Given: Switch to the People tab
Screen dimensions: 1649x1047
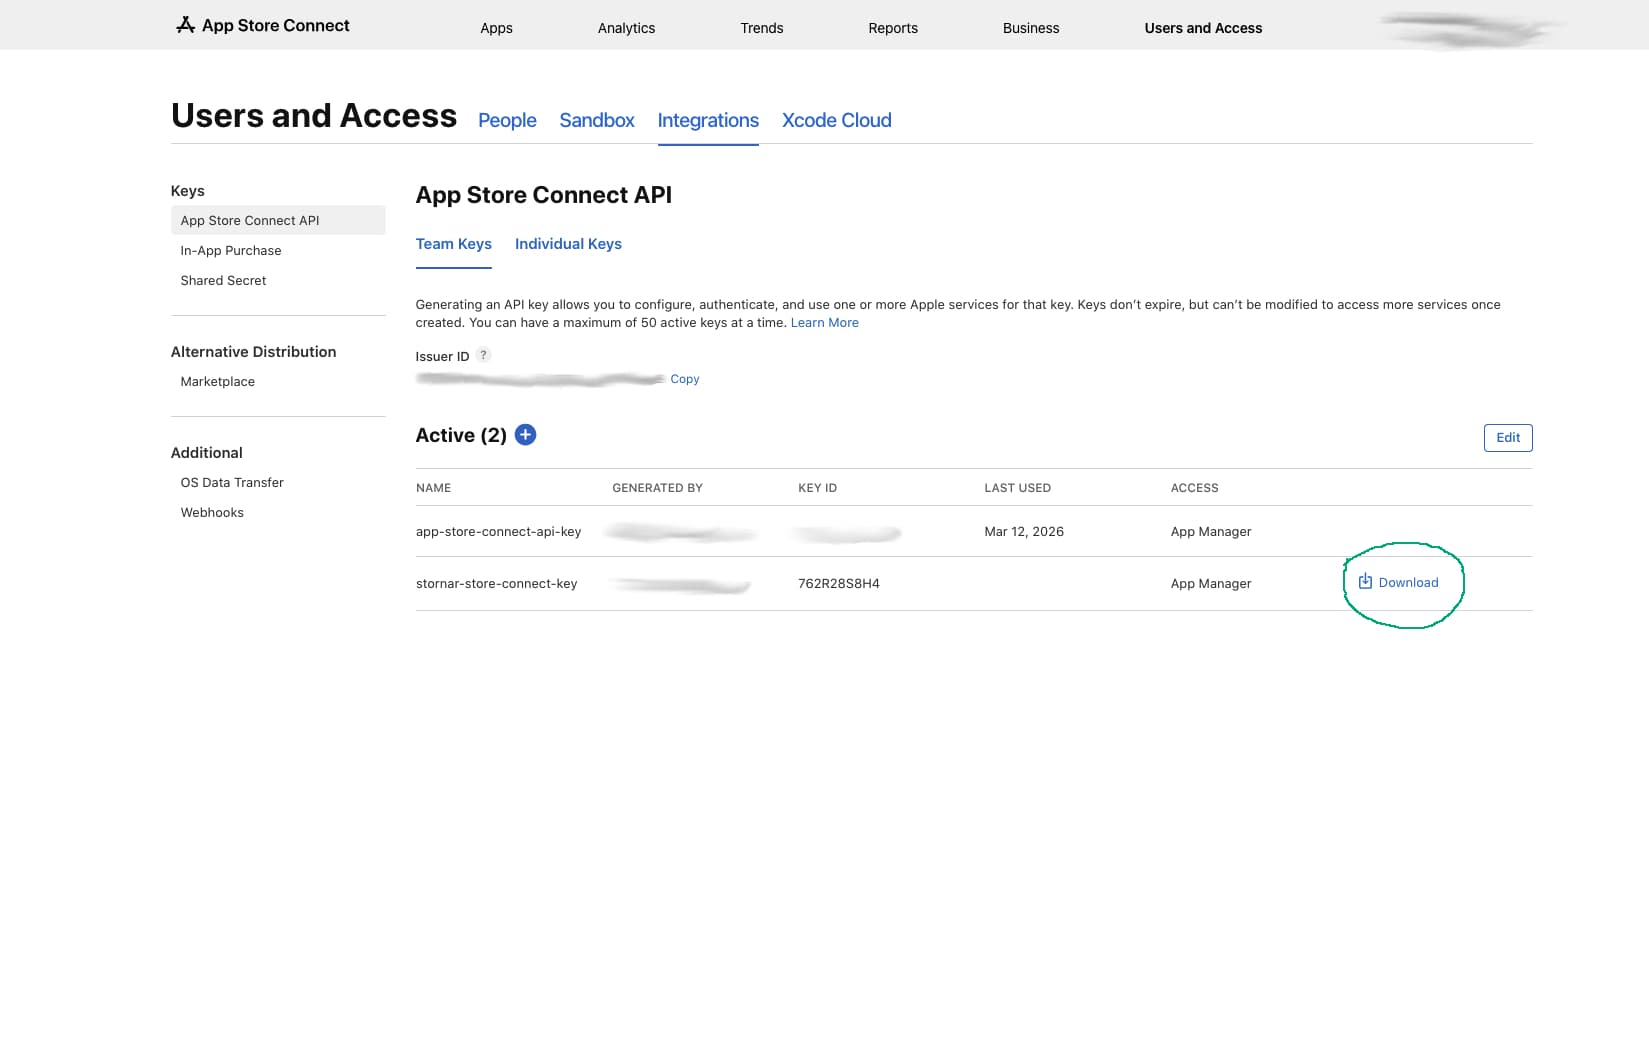Looking at the screenshot, I should click(507, 120).
